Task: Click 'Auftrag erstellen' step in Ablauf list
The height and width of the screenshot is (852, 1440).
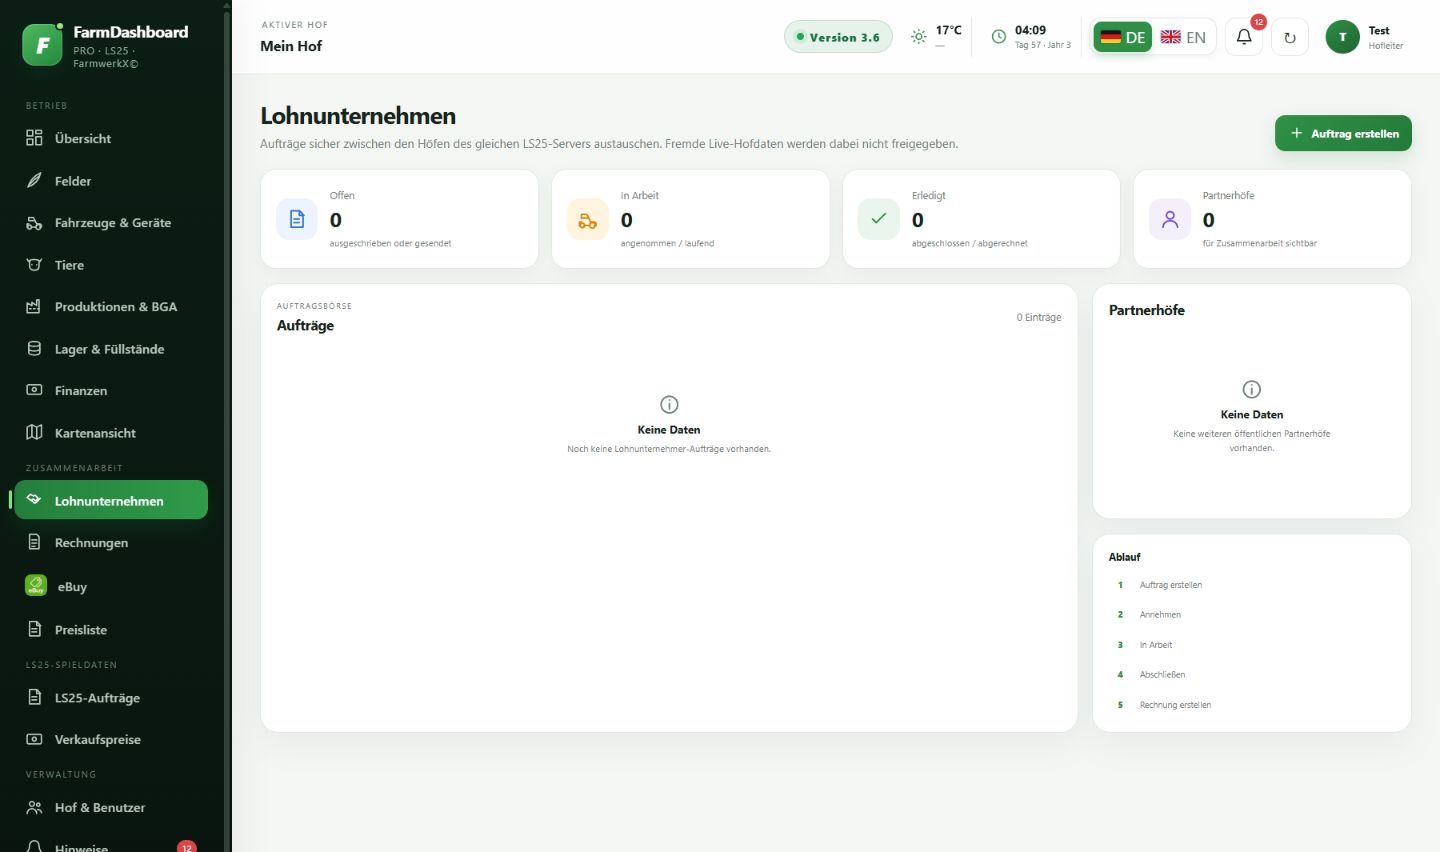Action: [1171, 585]
